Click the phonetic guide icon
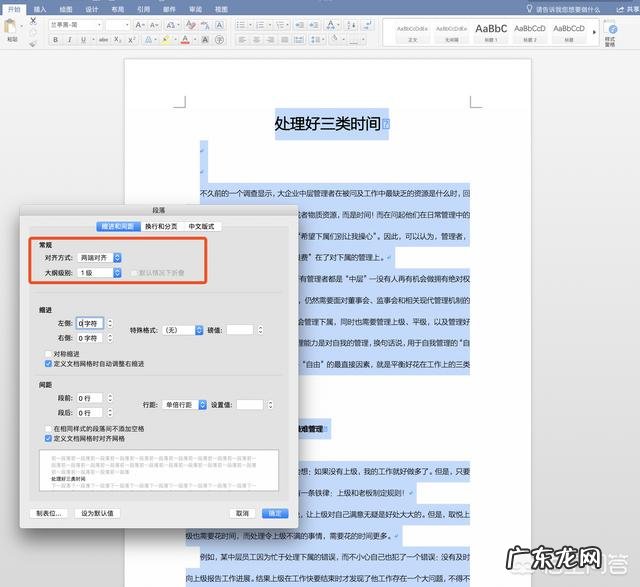Viewport: 640px width, 587px height. (x=206, y=25)
